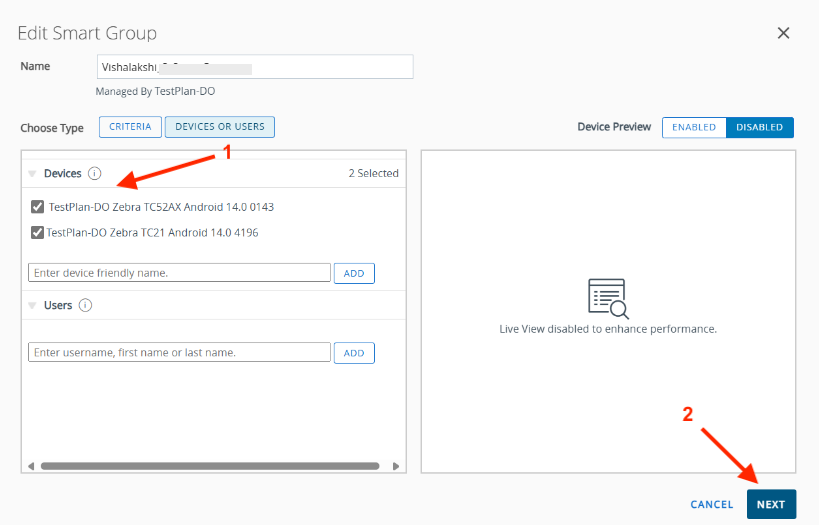Select the Devices or Users type

point(220,127)
